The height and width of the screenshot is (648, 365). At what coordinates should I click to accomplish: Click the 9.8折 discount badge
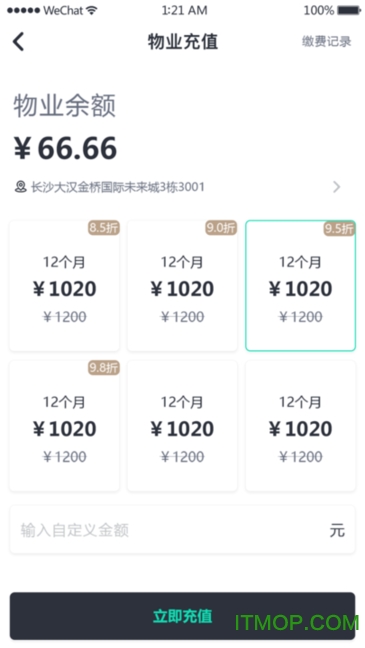point(104,367)
